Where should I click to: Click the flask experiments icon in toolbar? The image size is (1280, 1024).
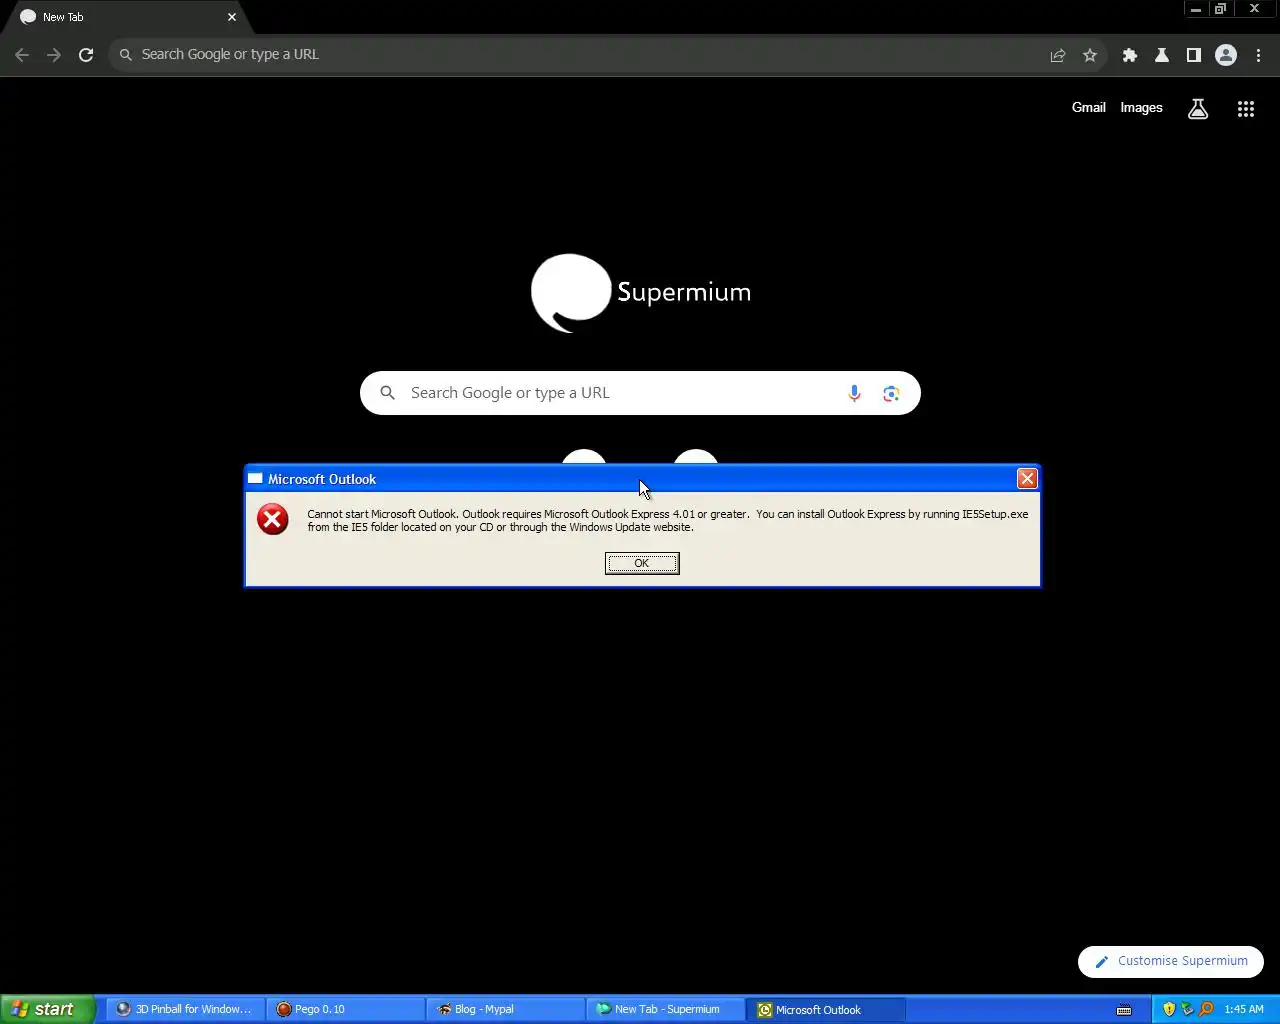1162,55
